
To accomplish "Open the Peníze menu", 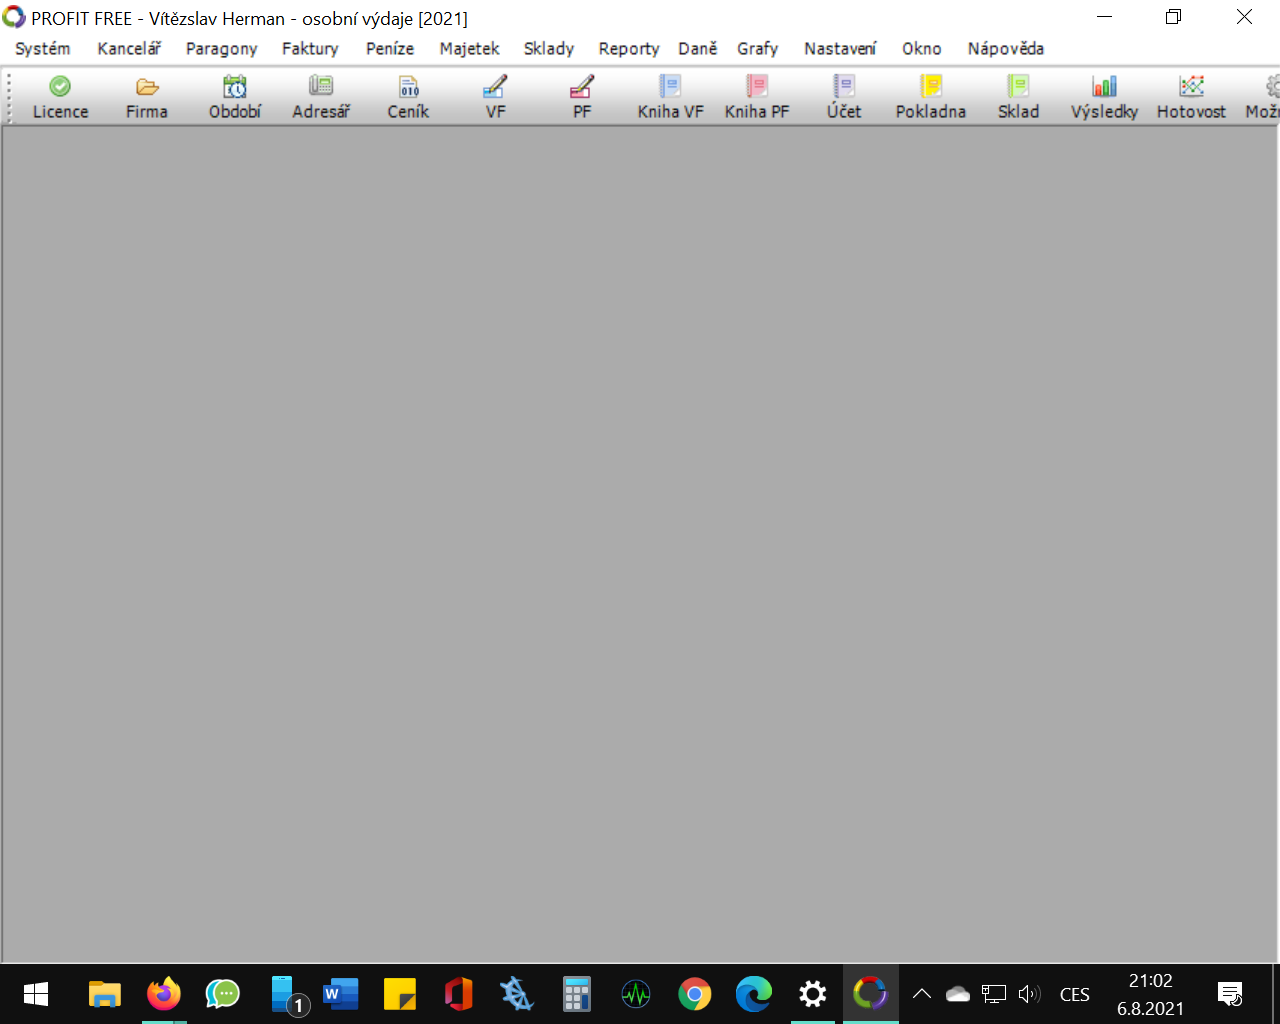I will pyautogui.click(x=390, y=48).
